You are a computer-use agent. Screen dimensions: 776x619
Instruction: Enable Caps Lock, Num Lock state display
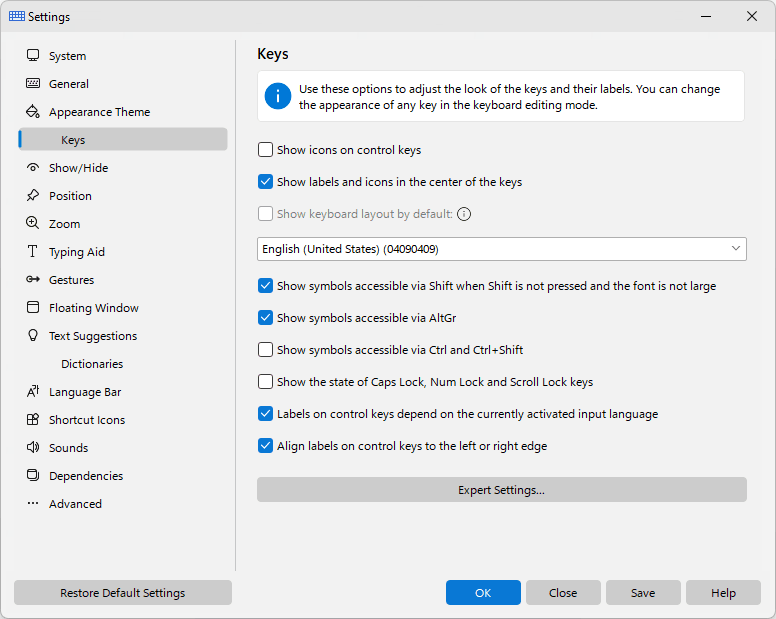[x=265, y=381]
